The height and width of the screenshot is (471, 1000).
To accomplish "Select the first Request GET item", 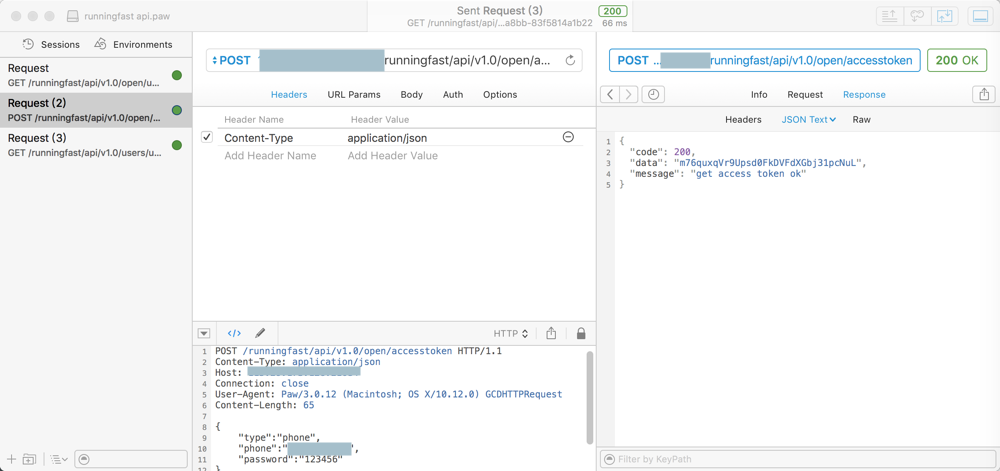I will click(x=96, y=75).
